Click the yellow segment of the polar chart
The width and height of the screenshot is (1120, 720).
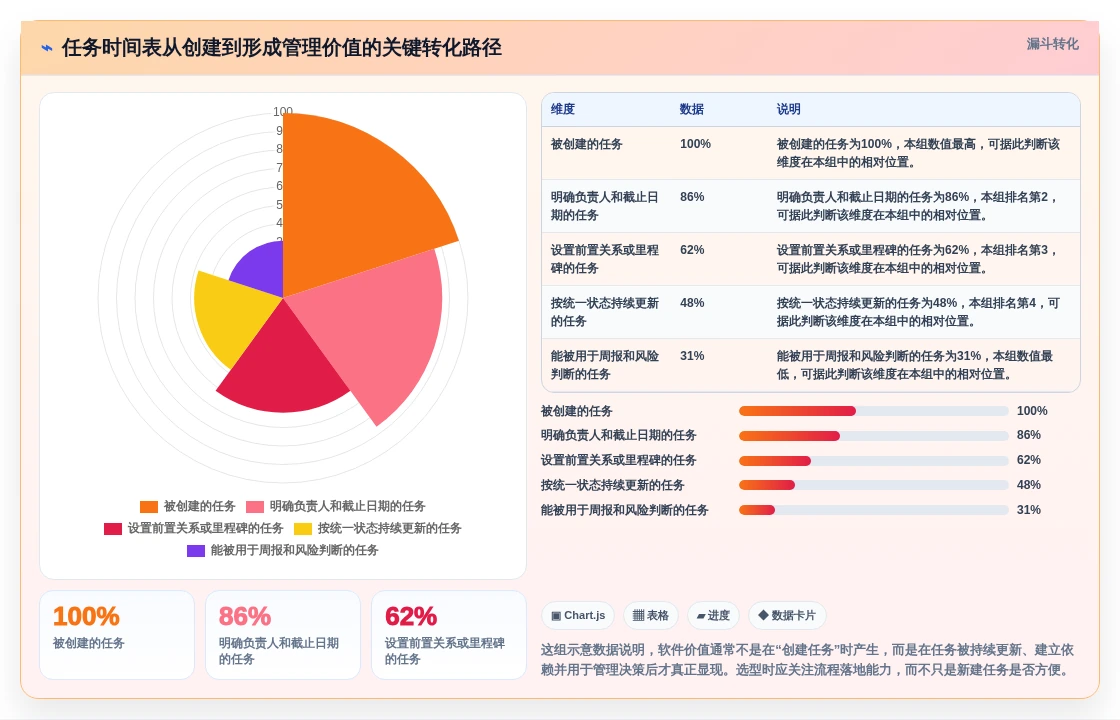(232, 314)
